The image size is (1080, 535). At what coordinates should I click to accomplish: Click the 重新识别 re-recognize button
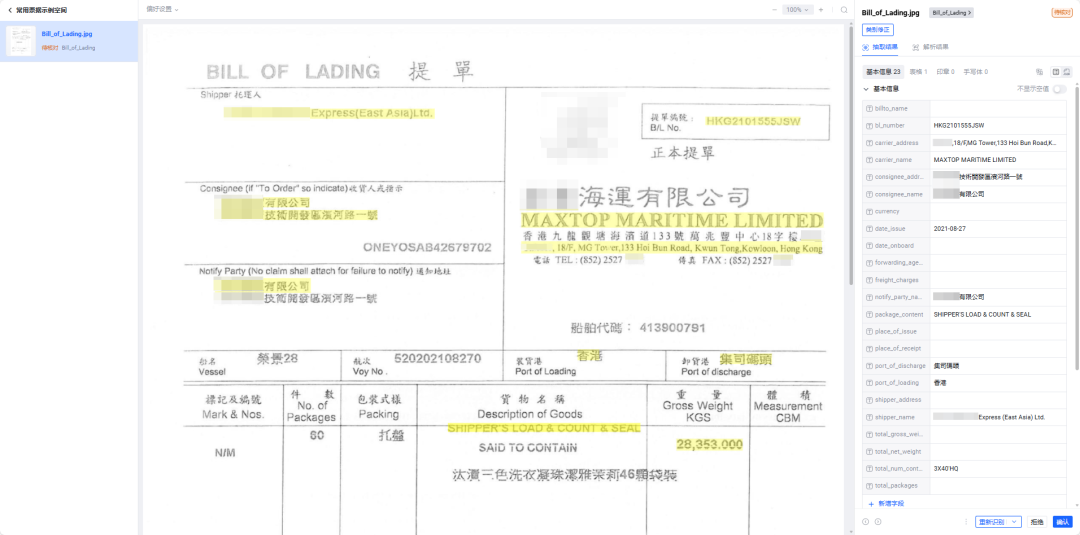pos(991,522)
